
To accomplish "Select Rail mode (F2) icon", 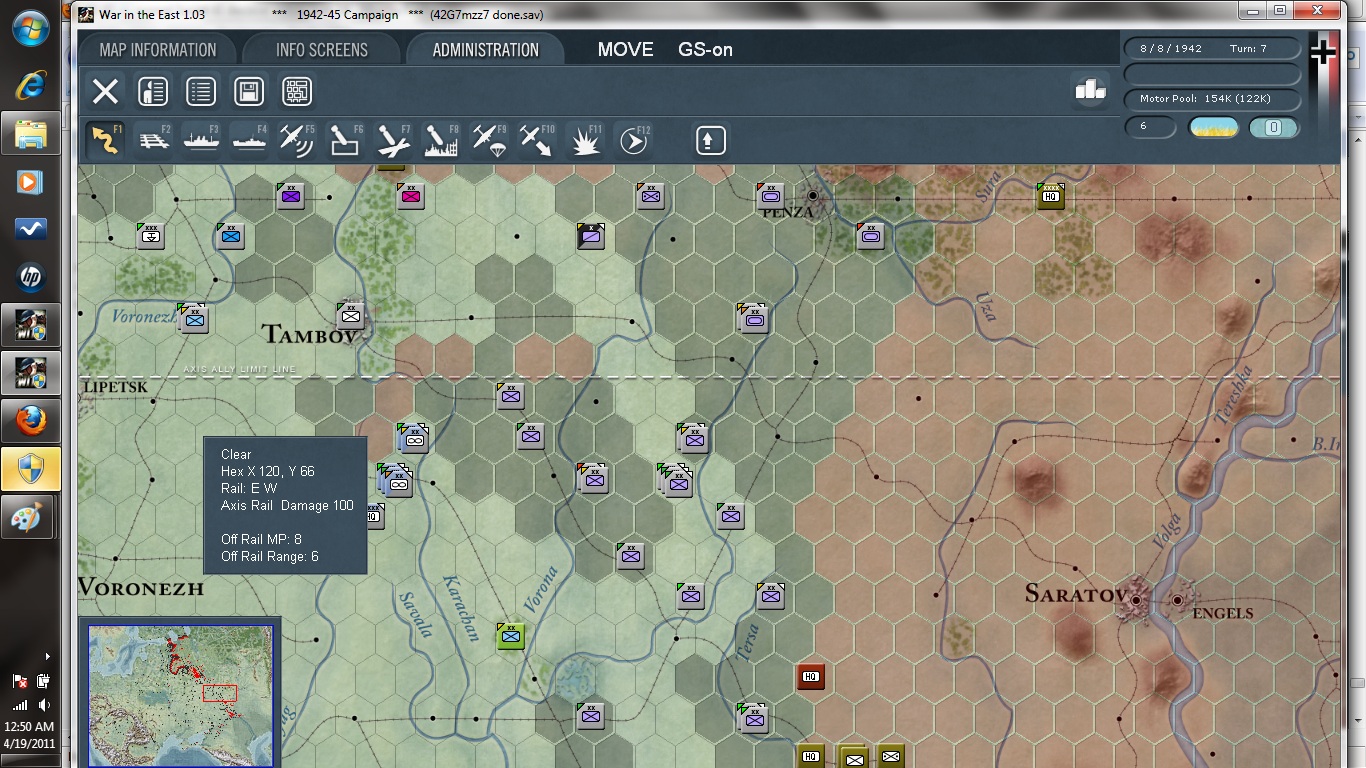I will point(153,140).
